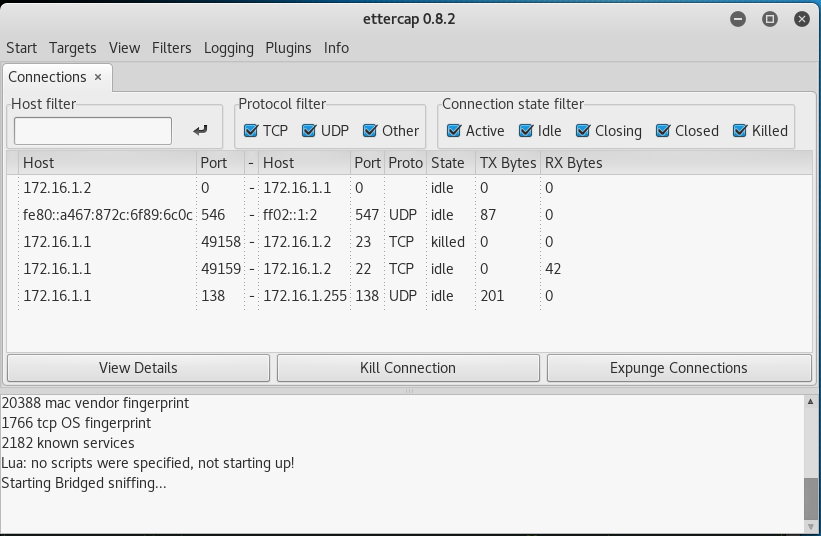This screenshot has width=821, height=536.
Task: Click the '20388 mac vendor fingerprint' log line
Action: [x=95, y=403]
